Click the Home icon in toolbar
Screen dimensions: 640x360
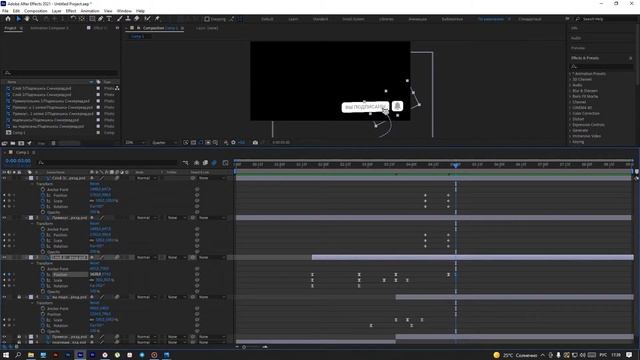(x=8, y=19)
